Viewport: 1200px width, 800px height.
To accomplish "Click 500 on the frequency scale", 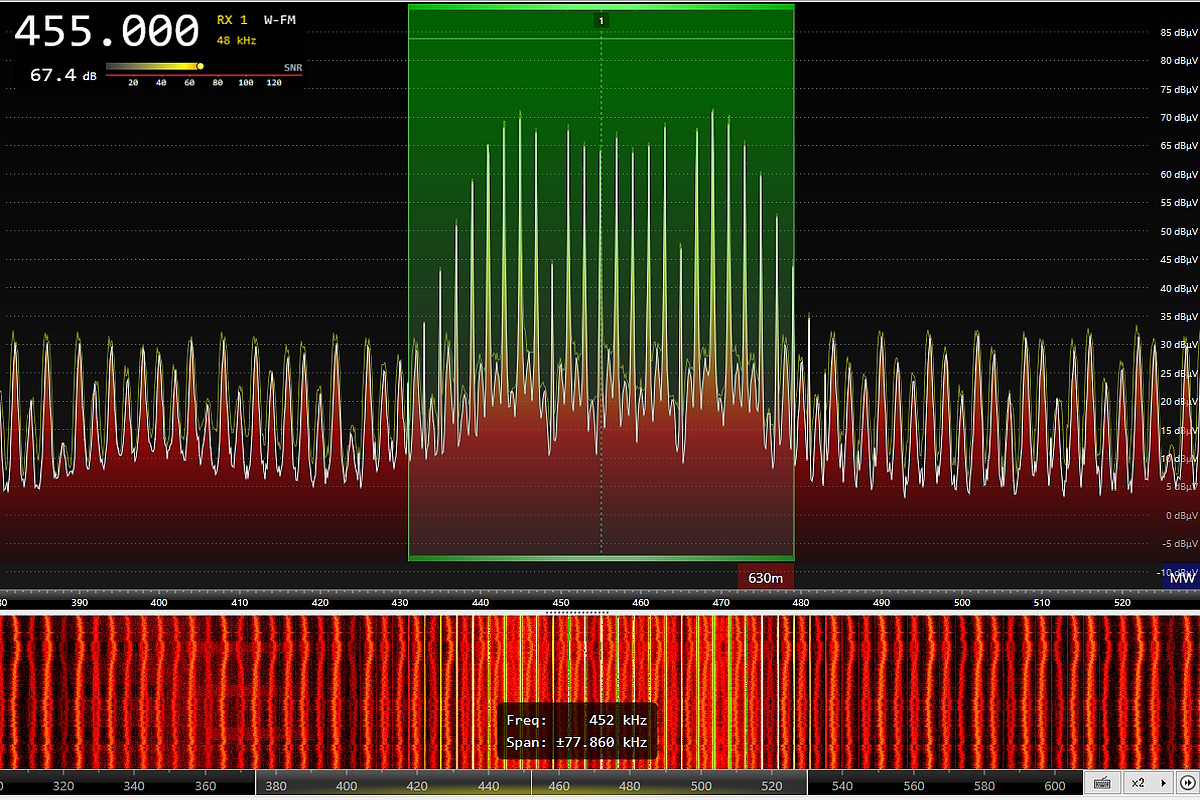I will click(x=962, y=603).
